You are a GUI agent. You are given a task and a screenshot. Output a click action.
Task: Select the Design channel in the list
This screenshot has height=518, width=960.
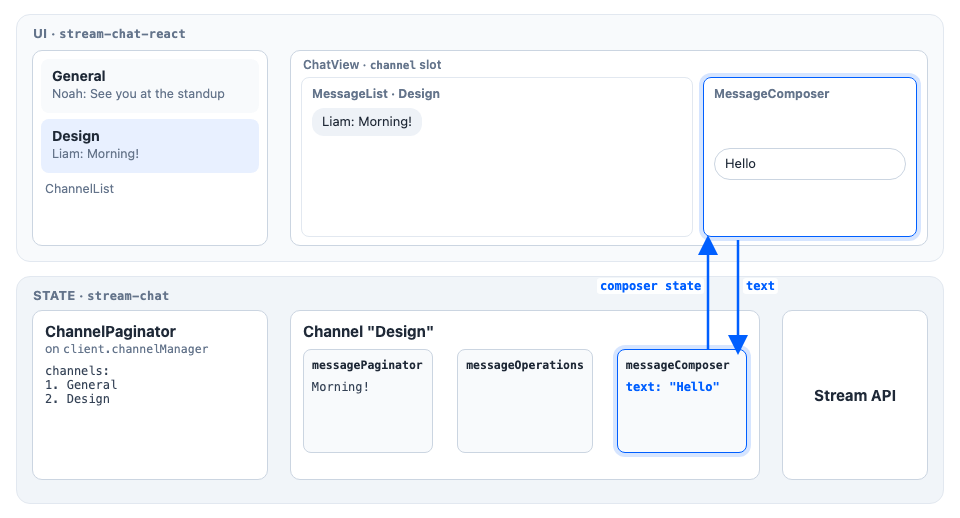click(149, 146)
